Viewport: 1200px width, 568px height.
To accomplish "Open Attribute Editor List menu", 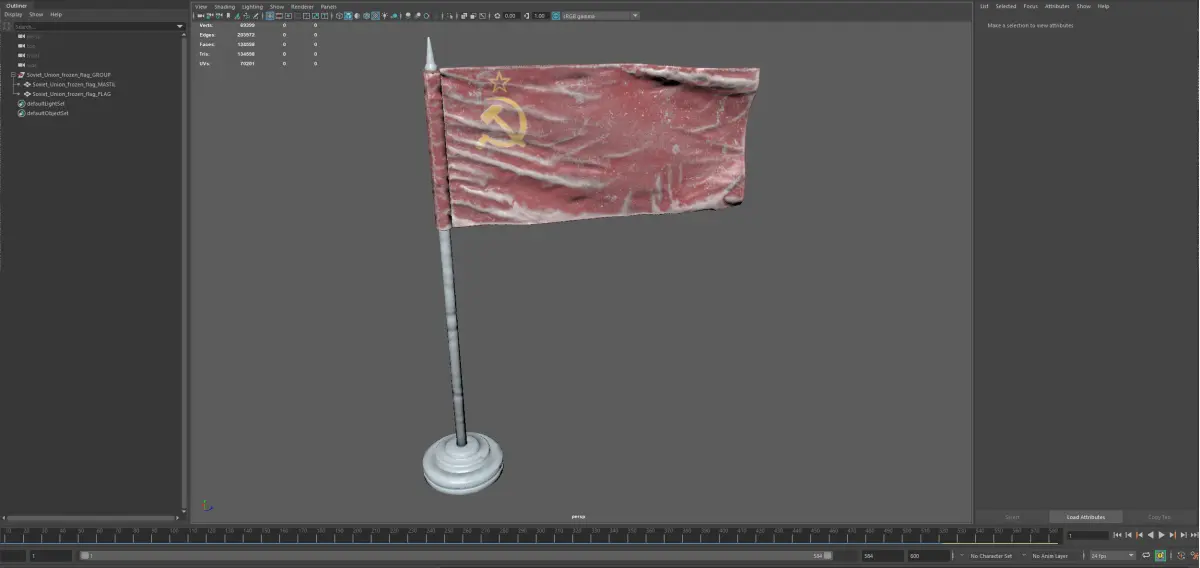I will pos(984,6).
